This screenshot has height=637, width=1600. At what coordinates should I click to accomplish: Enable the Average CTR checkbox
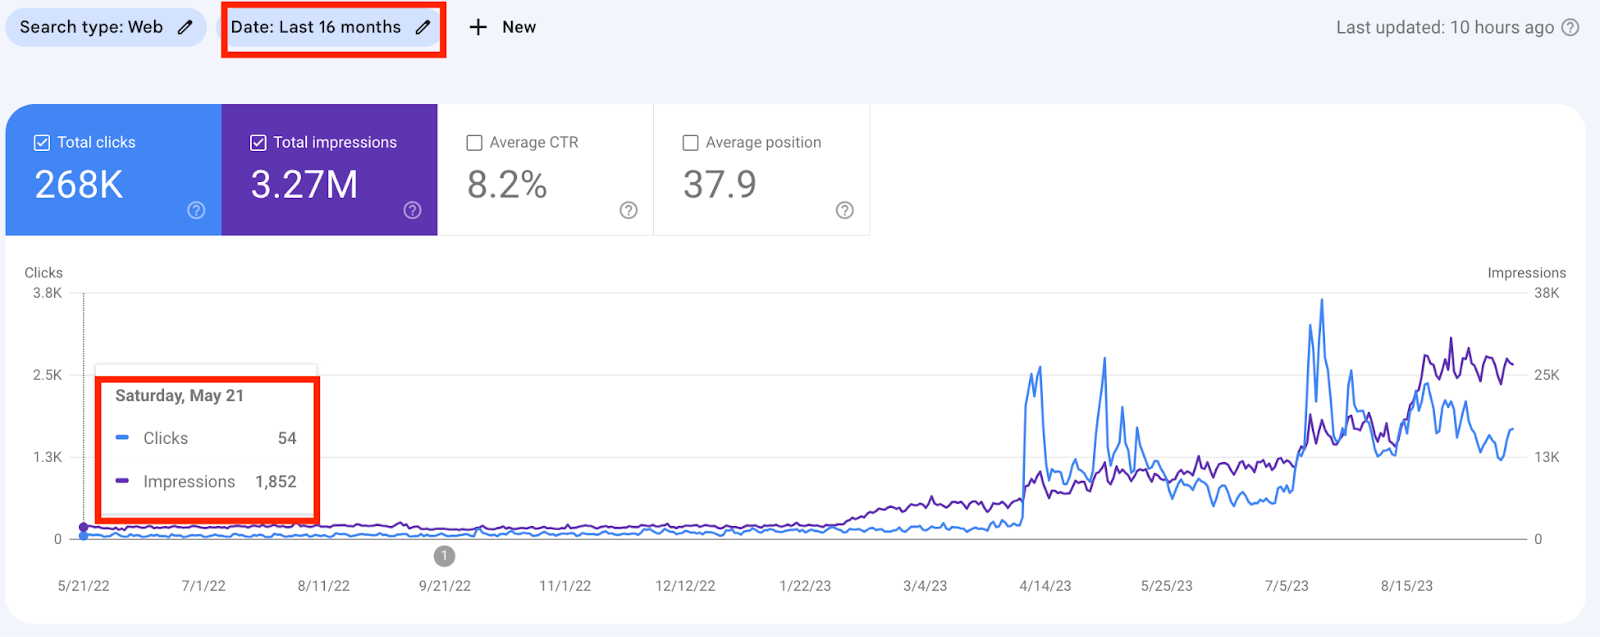(475, 143)
